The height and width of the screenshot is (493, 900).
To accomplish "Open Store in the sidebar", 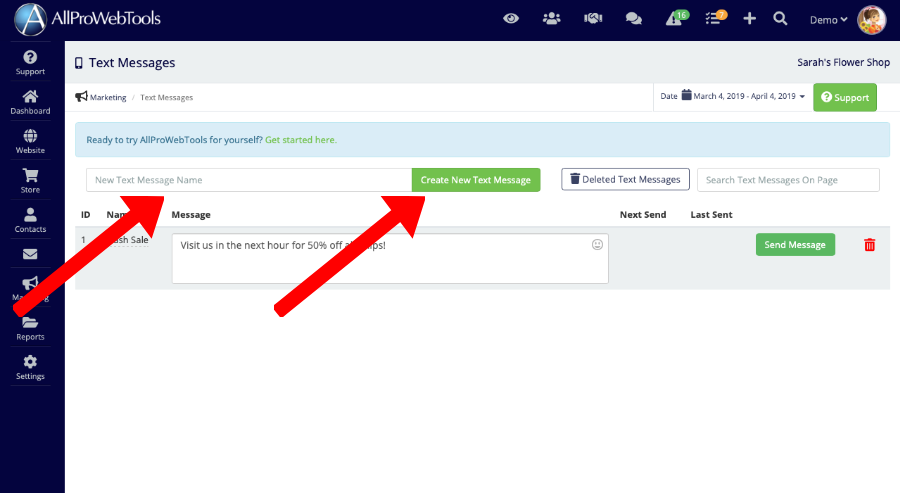I will 30,181.
